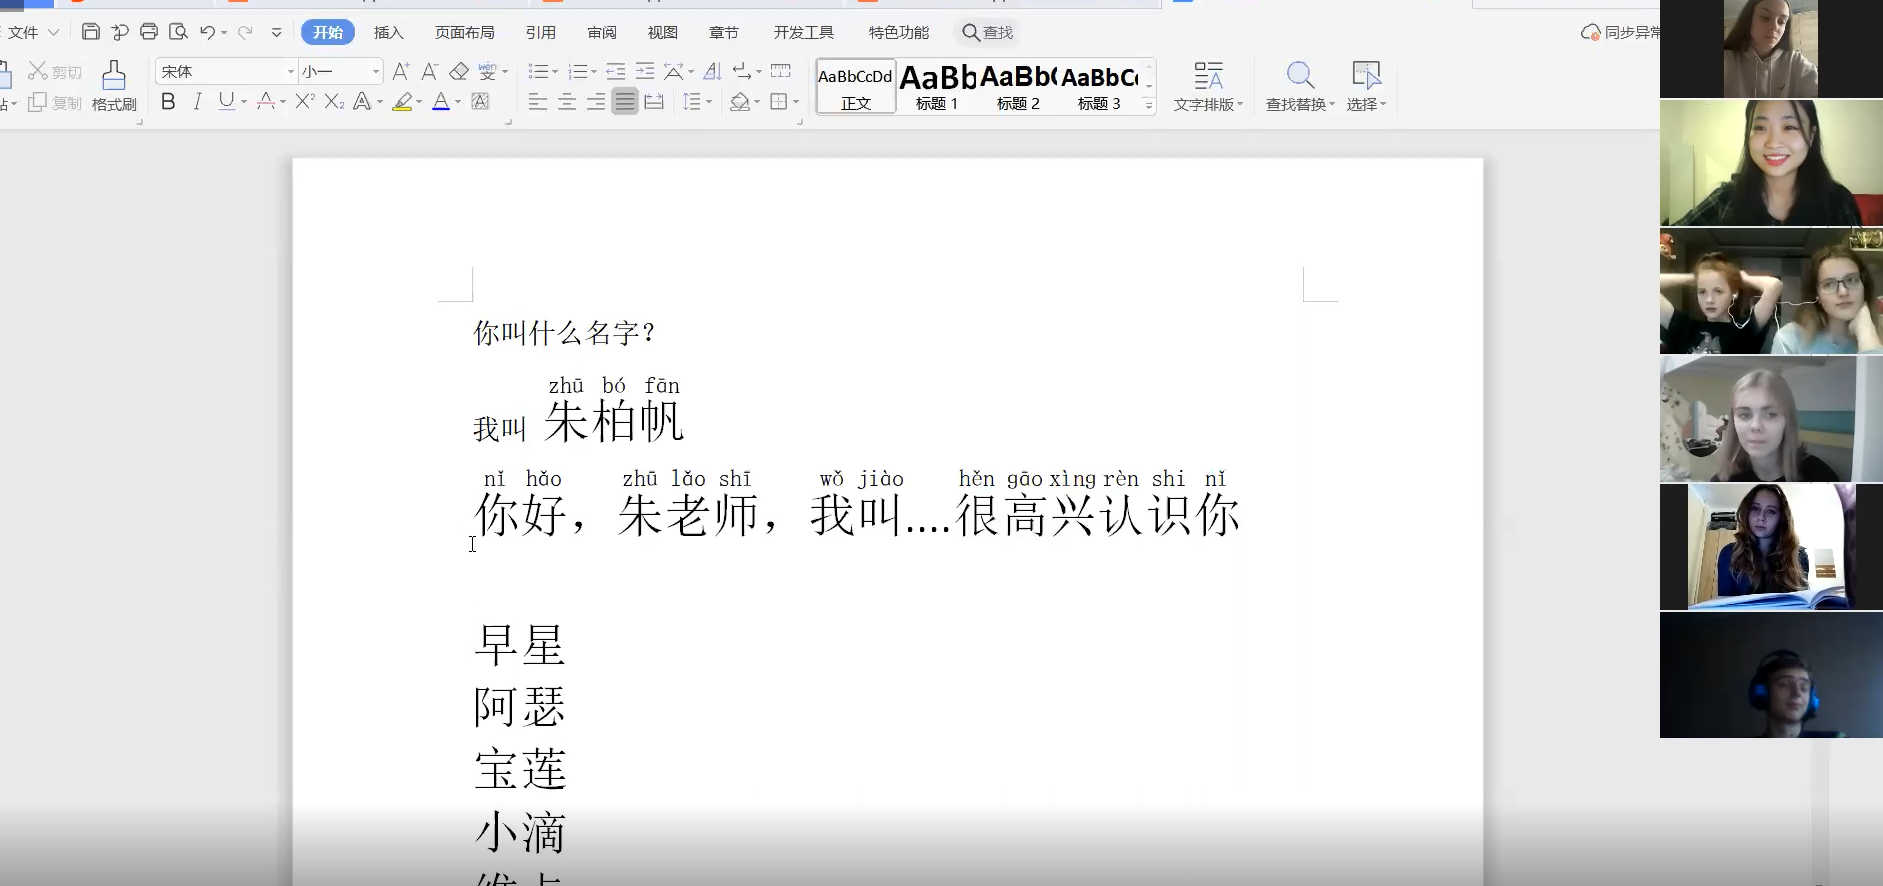
Task: Open the 宋体 font name dropdown
Action: 291,71
